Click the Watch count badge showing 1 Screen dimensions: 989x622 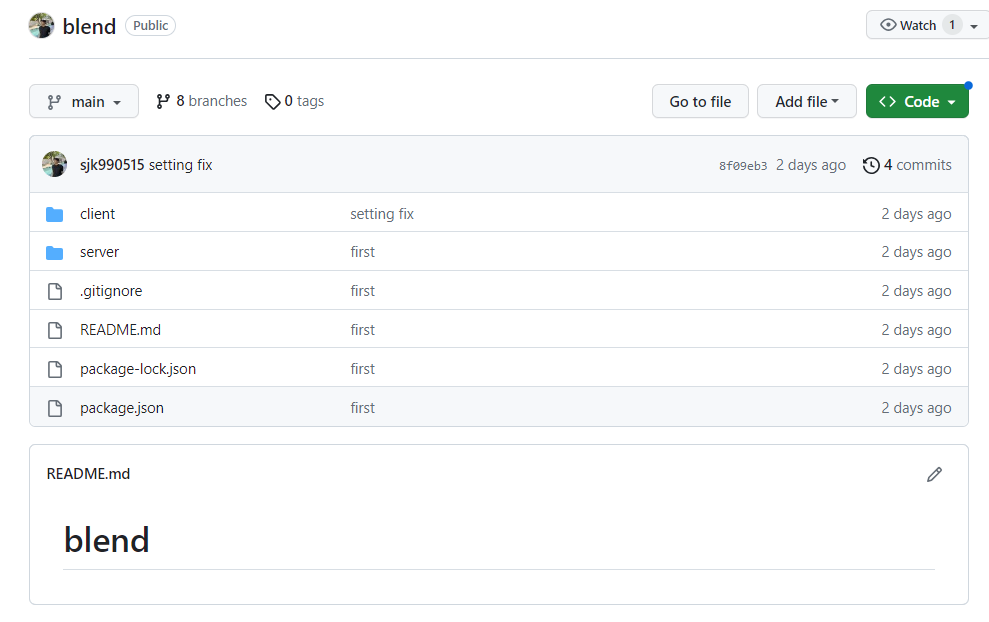tap(952, 25)
